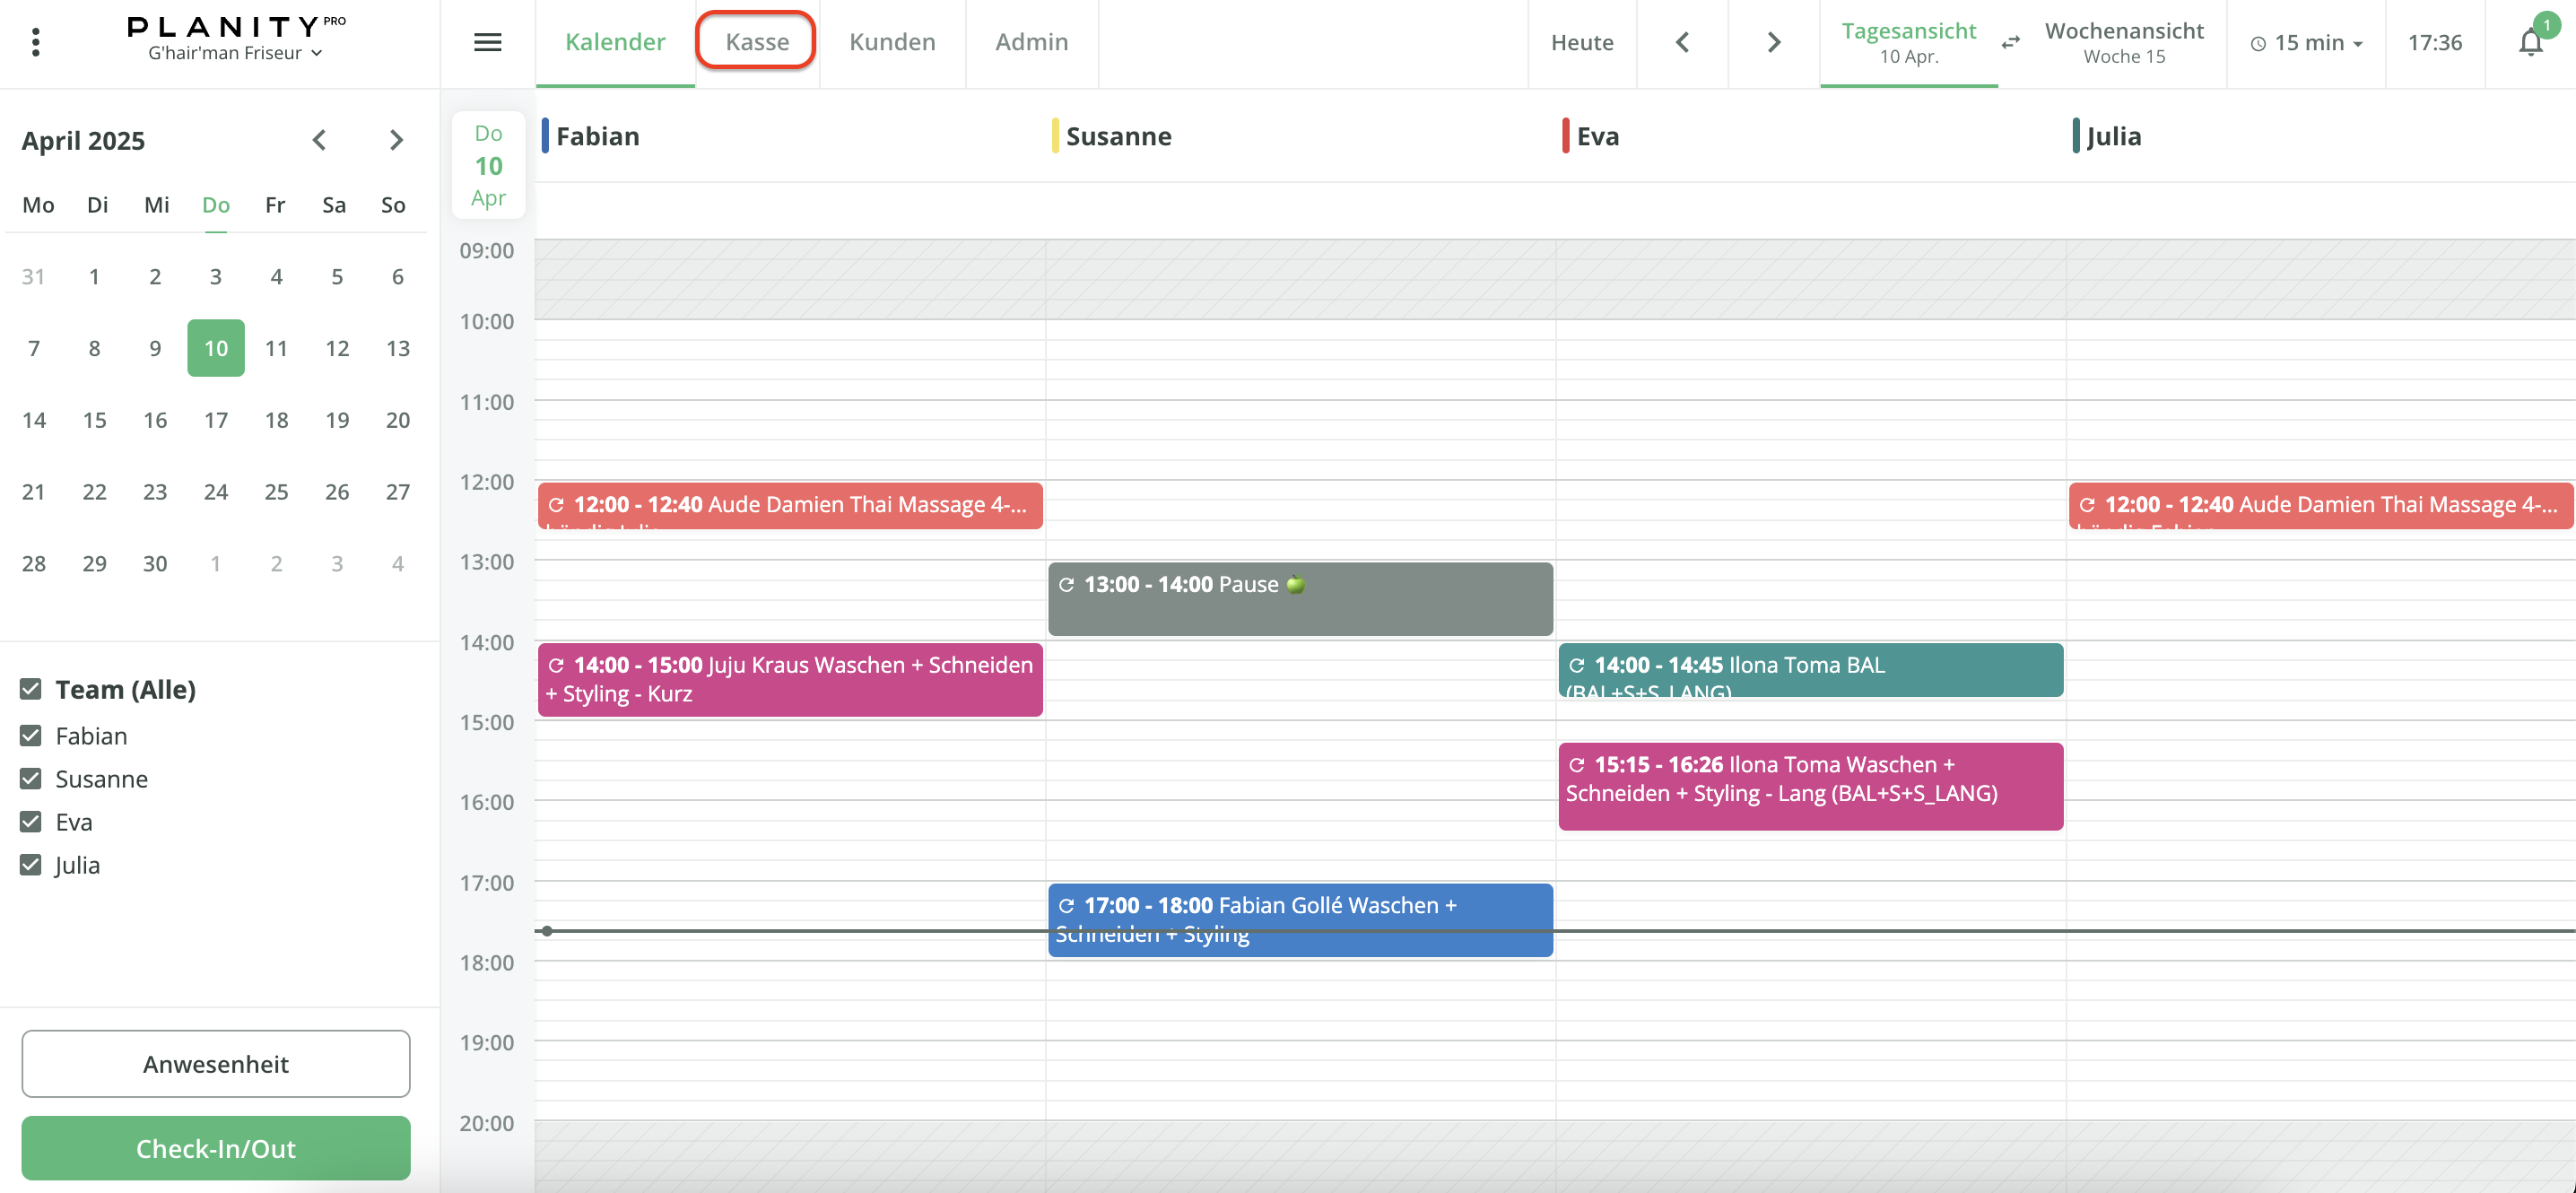Click the Check-In/Out button
Viewport: 2576px width, 1193px height.
tap(216, 1147)
